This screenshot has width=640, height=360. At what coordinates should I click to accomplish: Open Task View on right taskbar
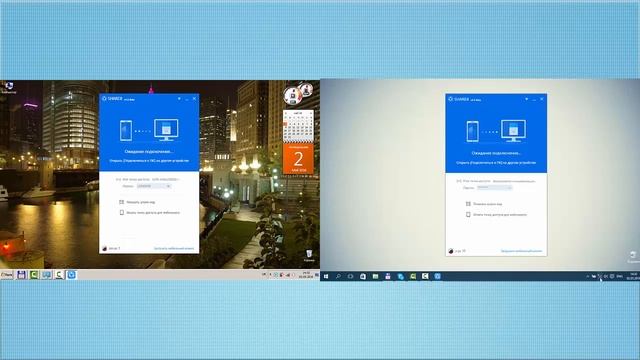[x=351, y=277]
